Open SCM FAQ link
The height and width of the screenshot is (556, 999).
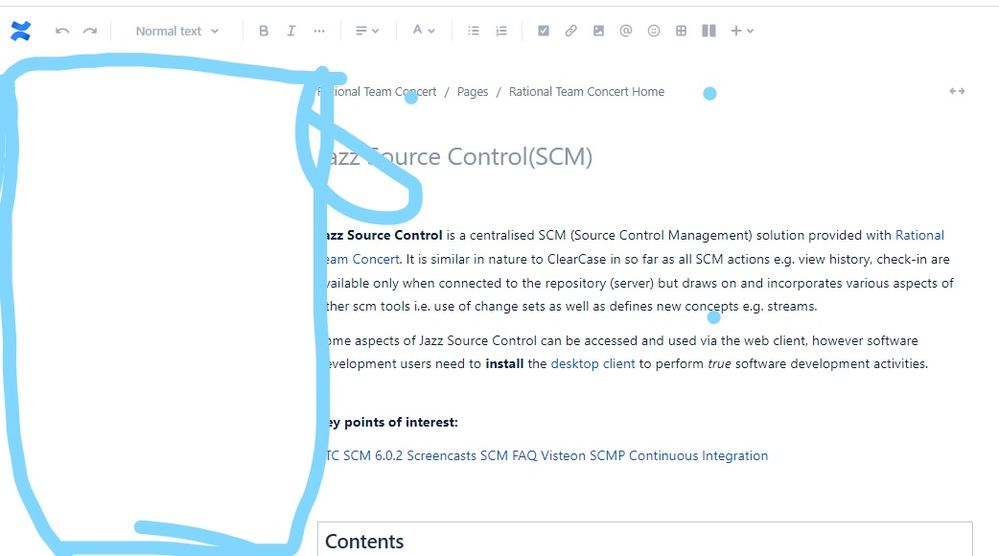508,456
